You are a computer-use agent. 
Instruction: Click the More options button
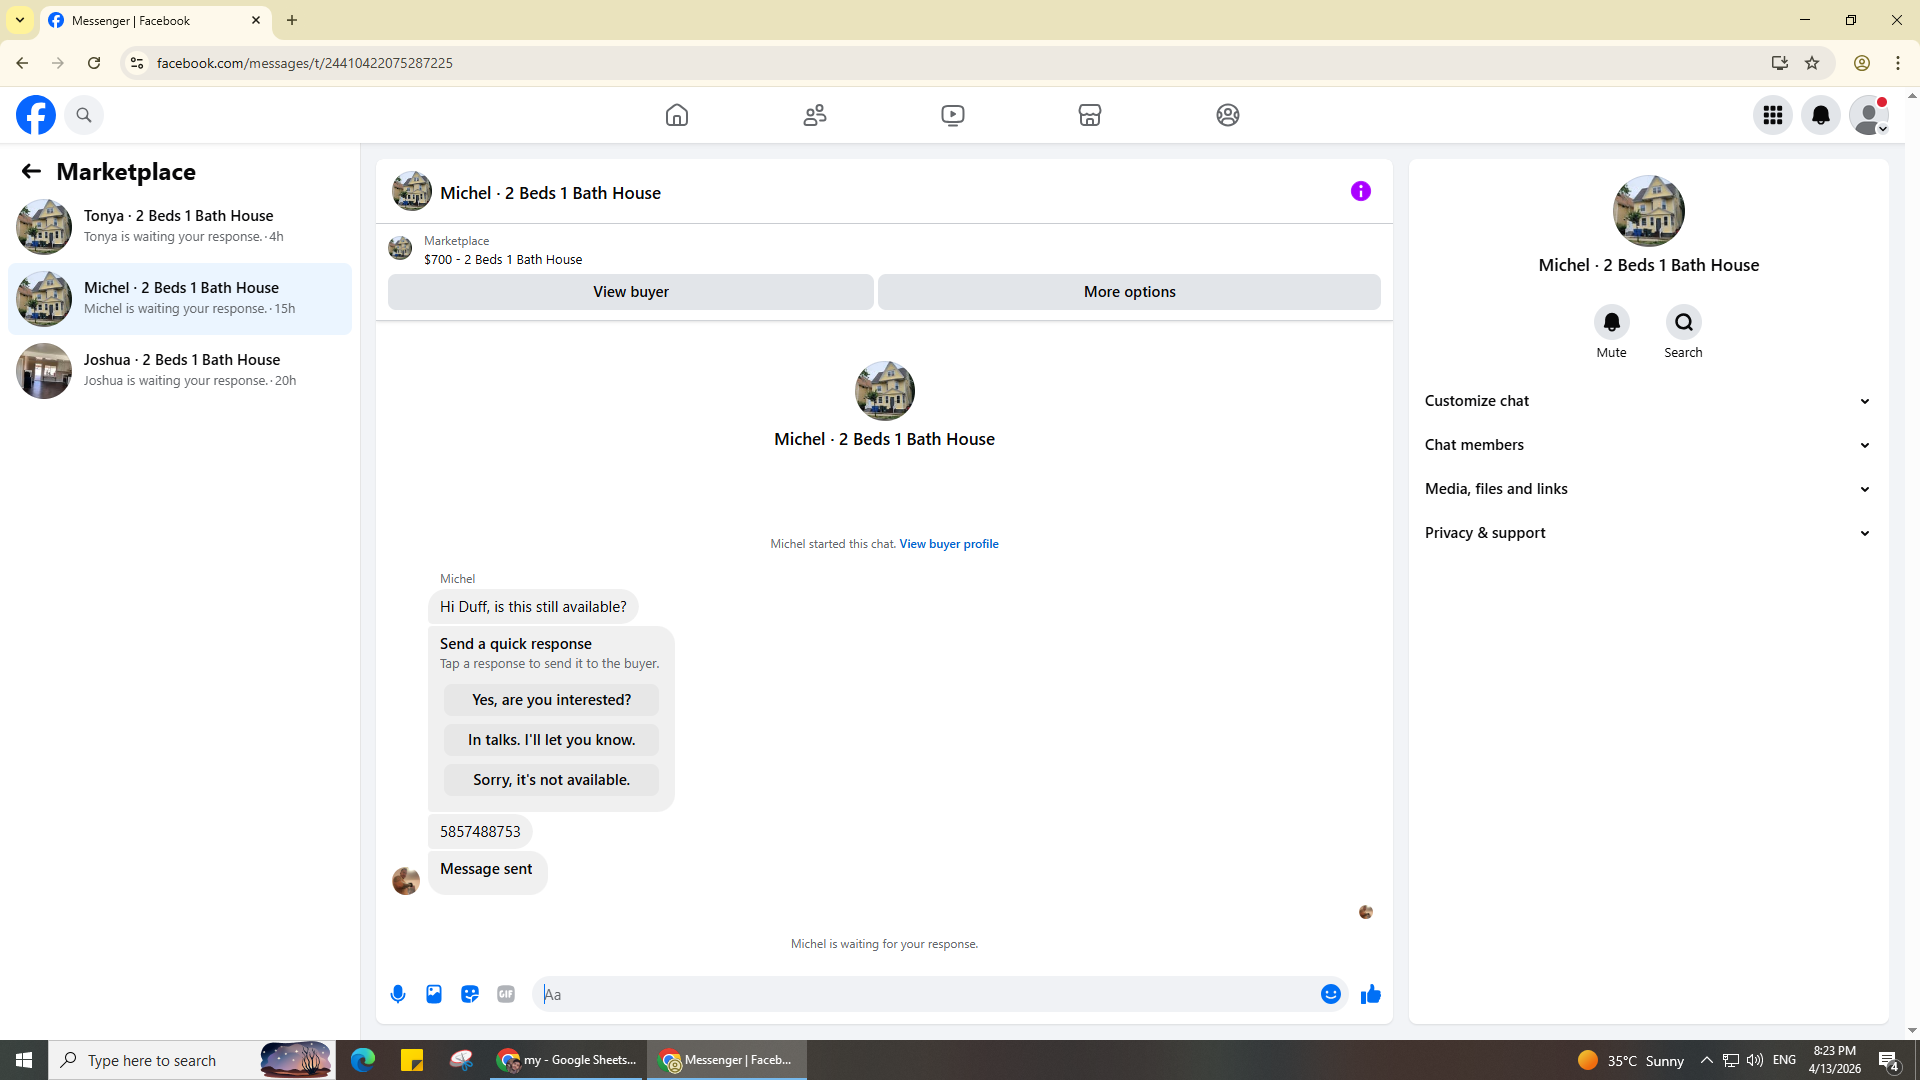coord(1130,292)
